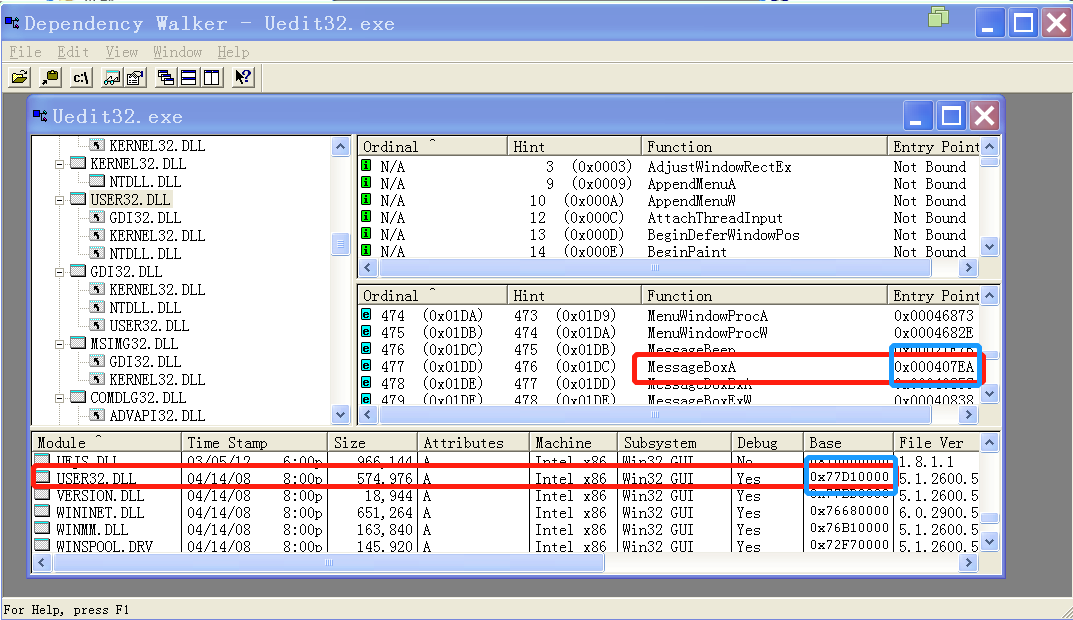The image size is (1073, 620).
Task: Click the external viewer glasses icon
Action: point(112,78)
